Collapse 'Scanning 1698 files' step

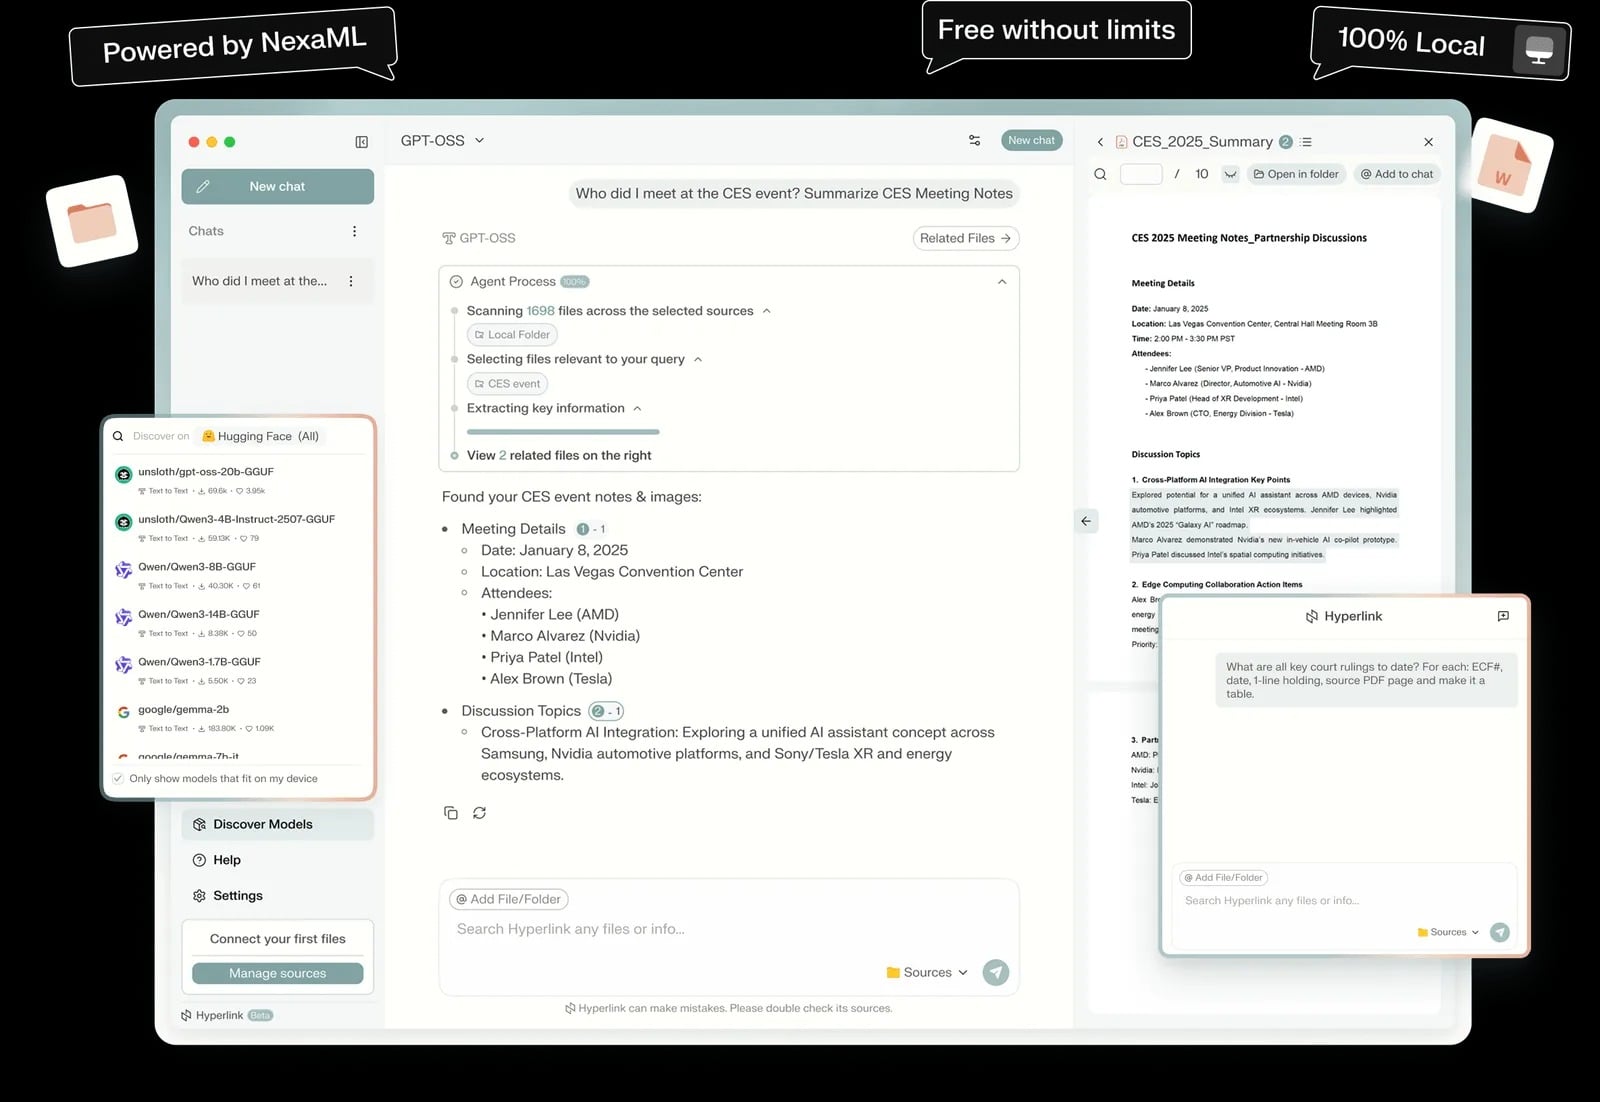pyautogui.click(x=767, y=311)
